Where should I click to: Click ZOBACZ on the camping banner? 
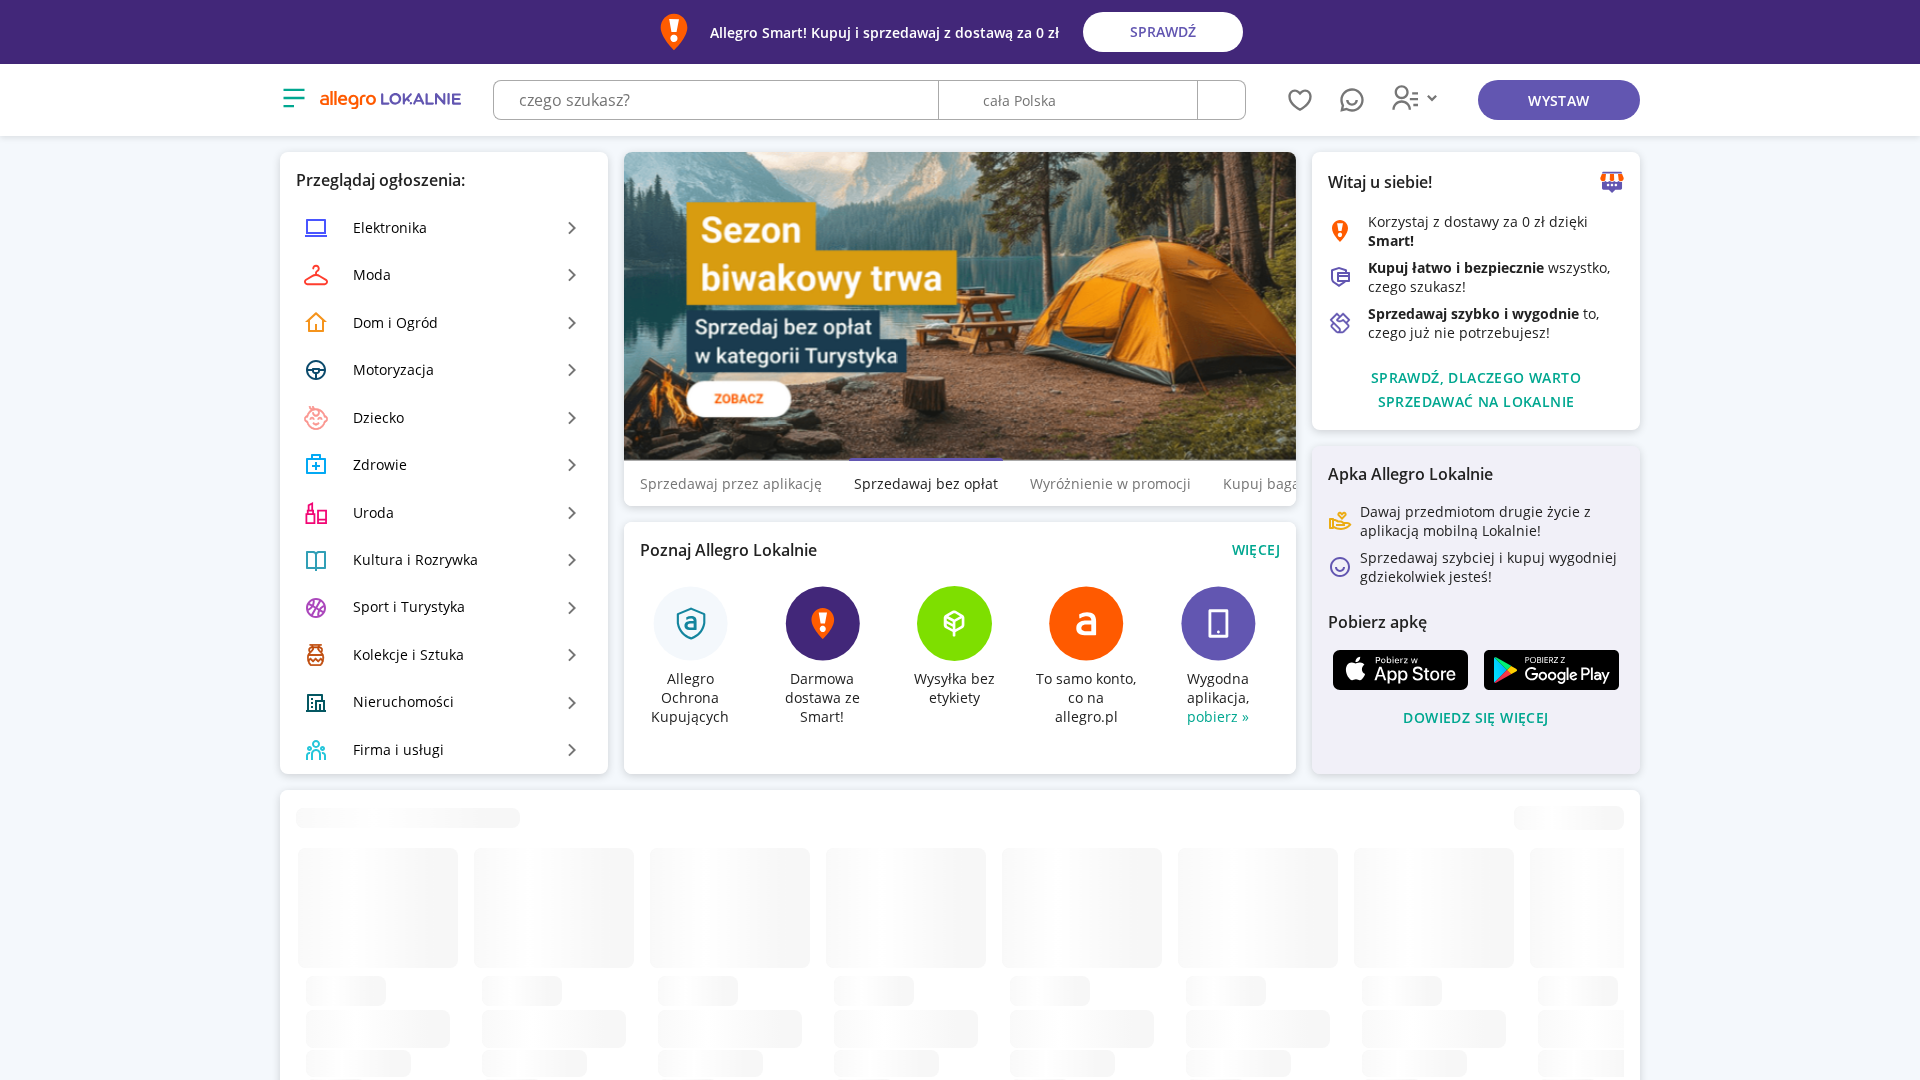tap(739, 399)
